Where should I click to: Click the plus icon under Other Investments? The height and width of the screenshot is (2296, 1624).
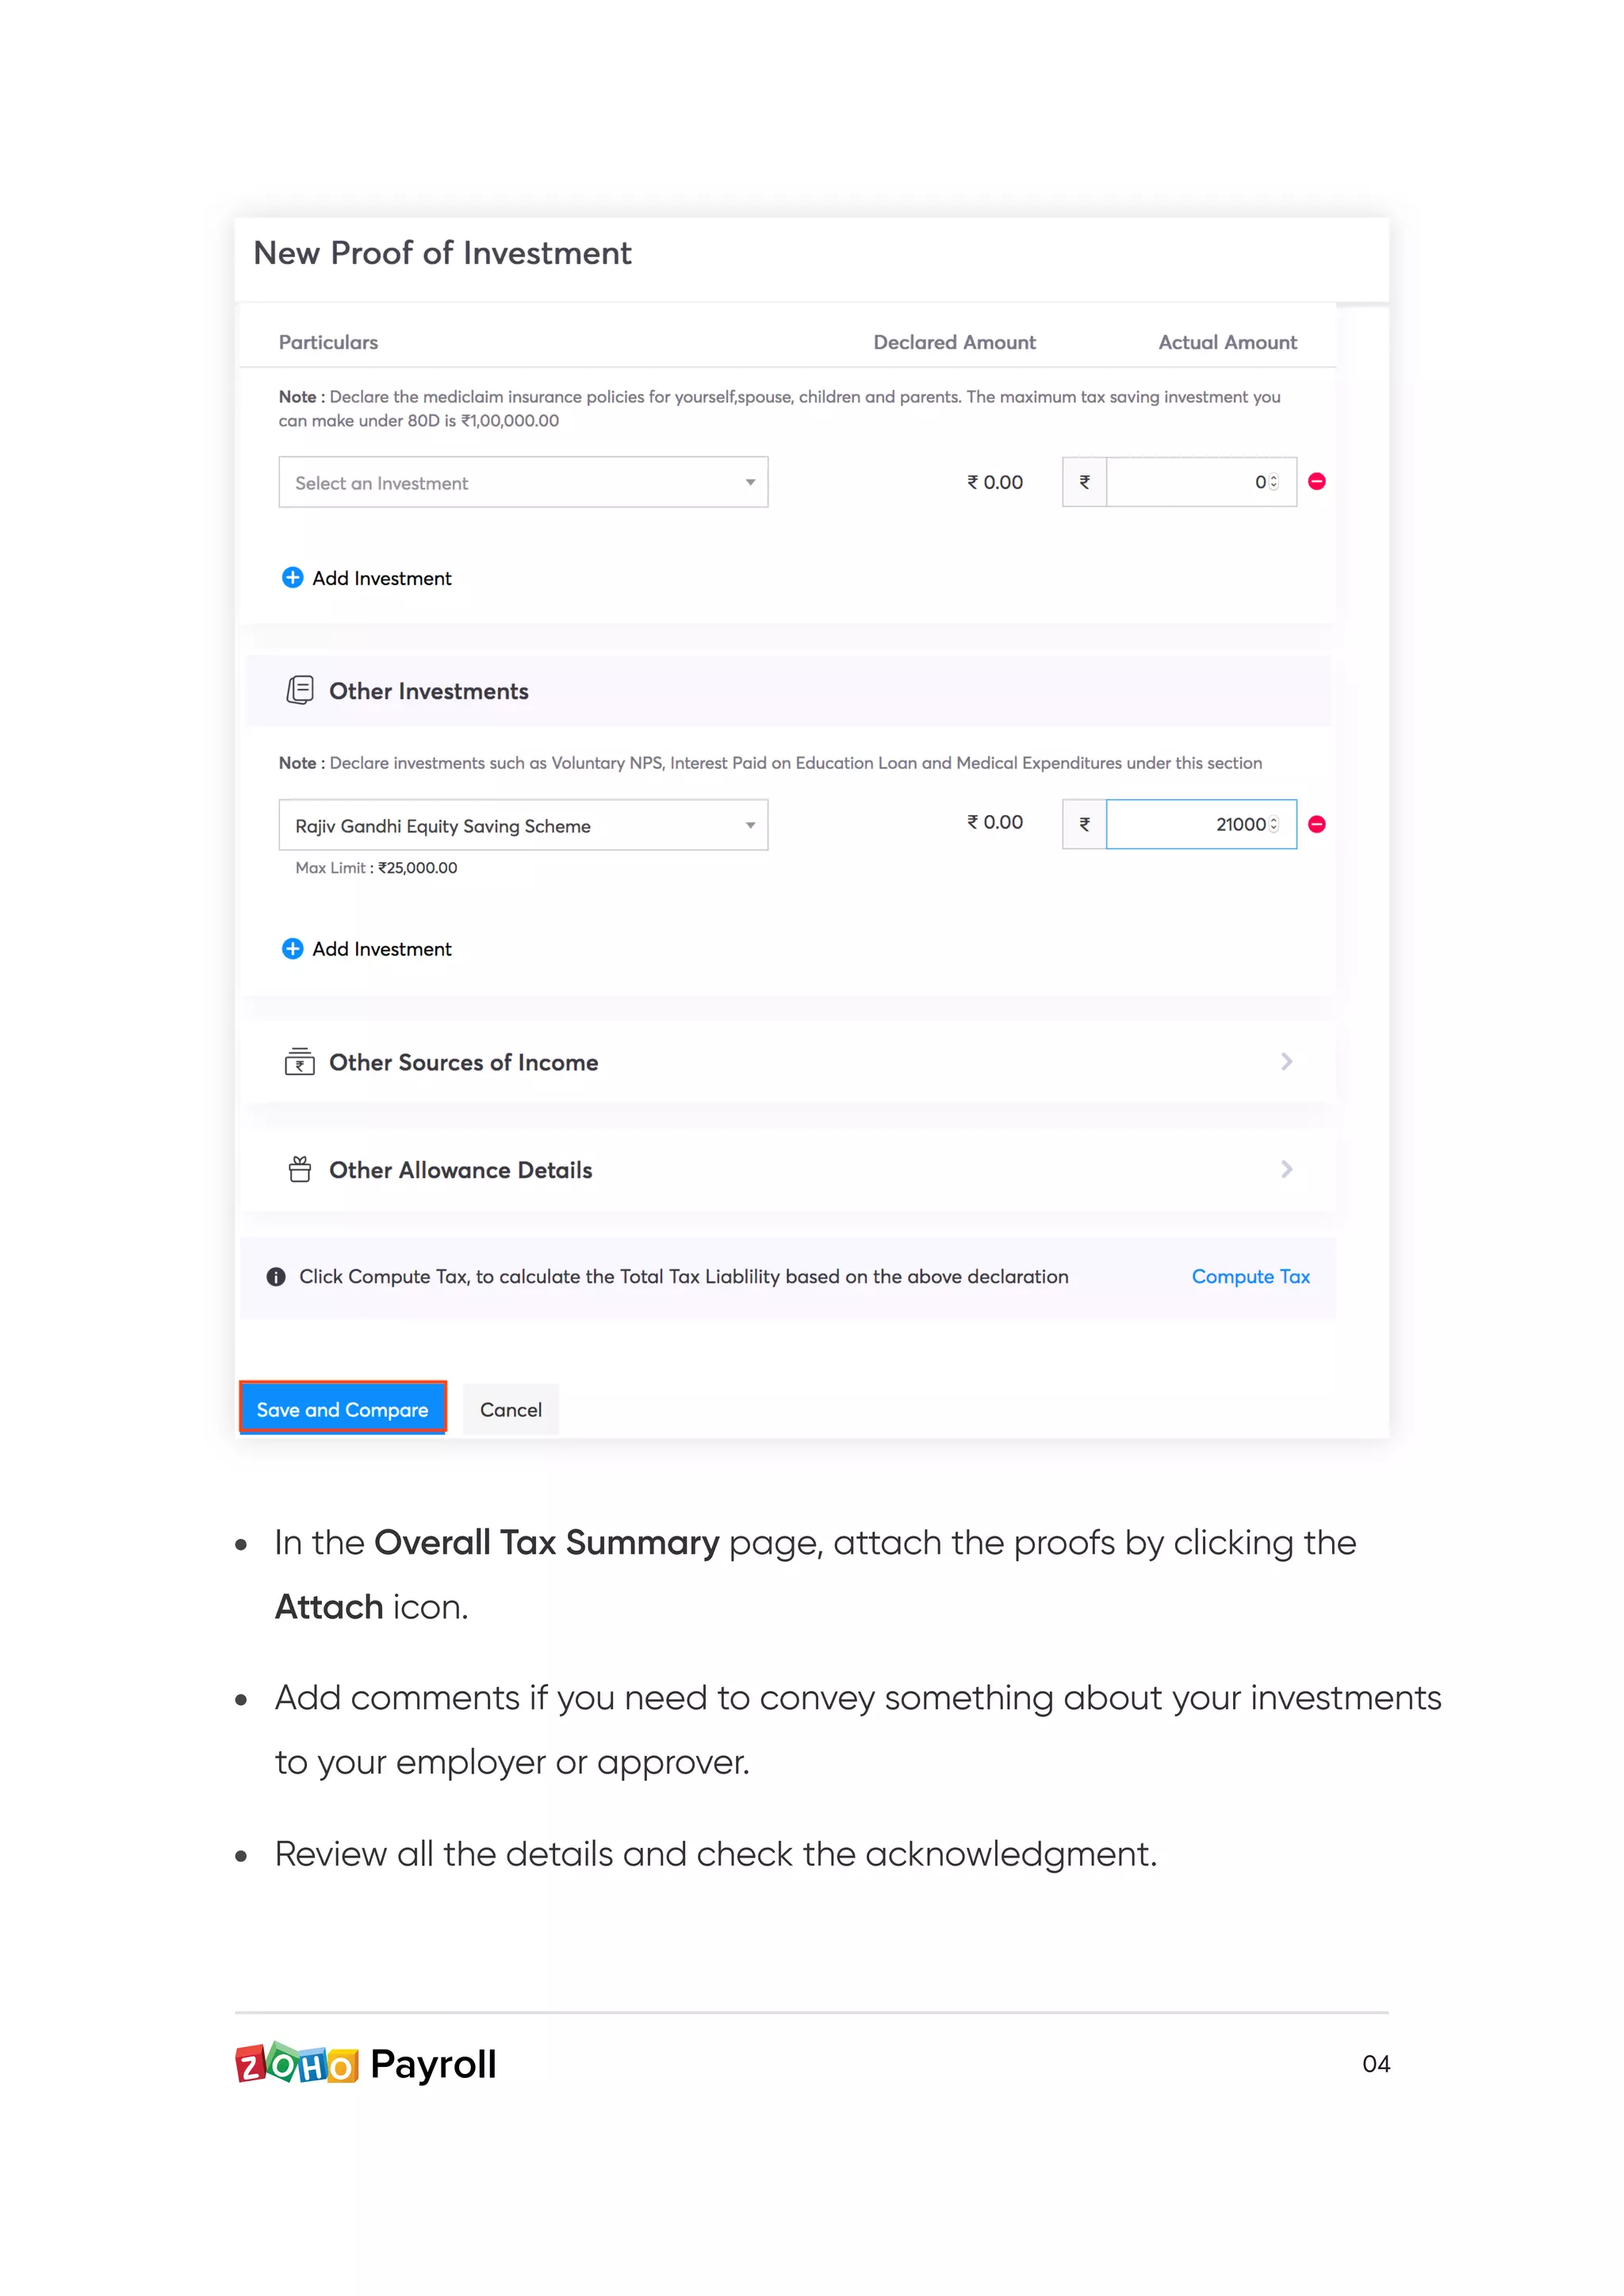(x=292, y=949)
